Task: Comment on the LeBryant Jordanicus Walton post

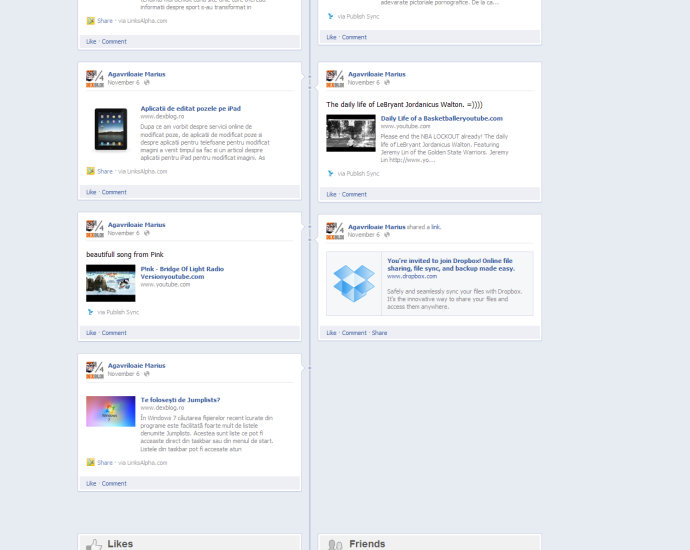Action: coord(354,194)
